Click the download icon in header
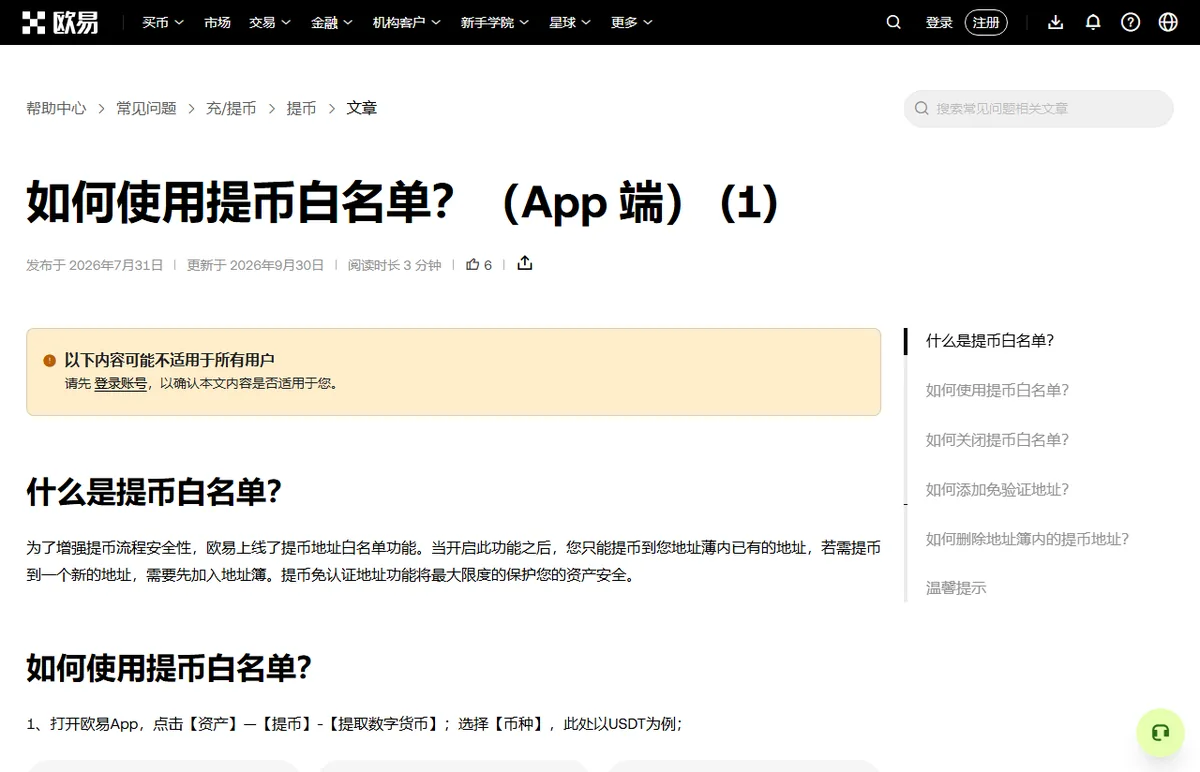Viewport: 1200px width, 772px height. [x=1055, y=22]
